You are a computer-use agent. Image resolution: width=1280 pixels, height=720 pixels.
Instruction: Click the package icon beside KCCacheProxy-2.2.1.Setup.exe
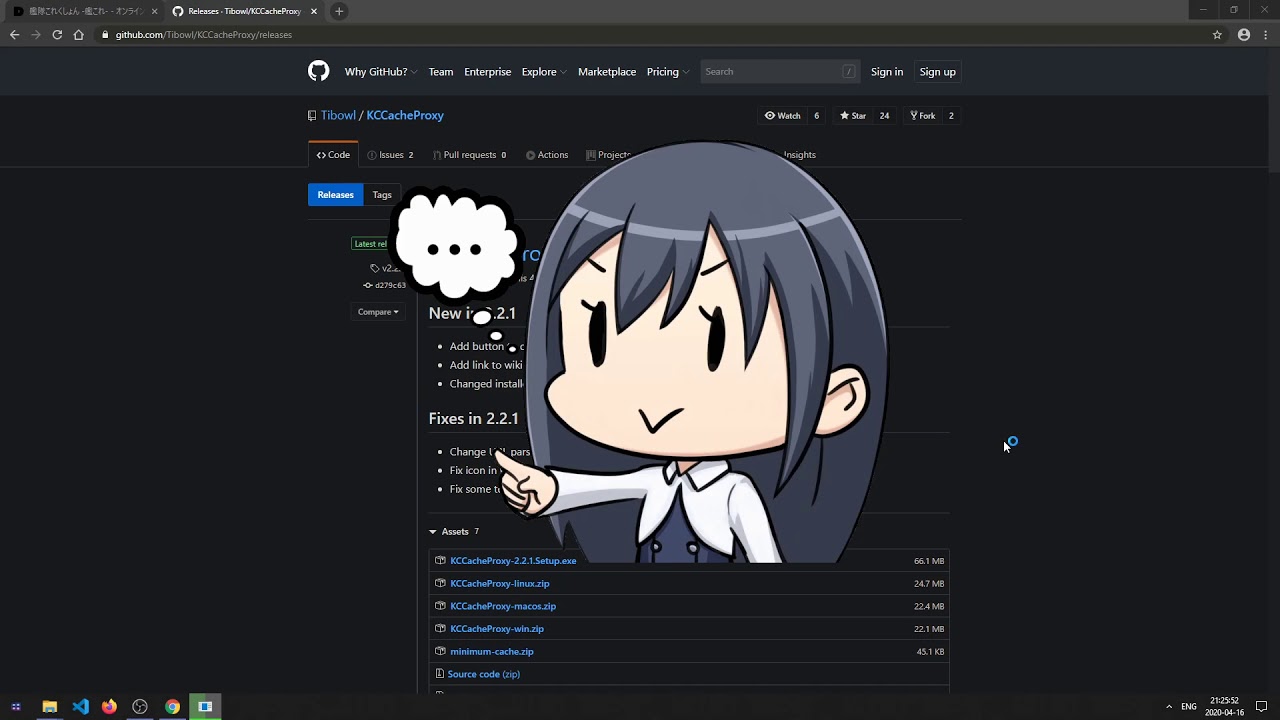[440, 560]
